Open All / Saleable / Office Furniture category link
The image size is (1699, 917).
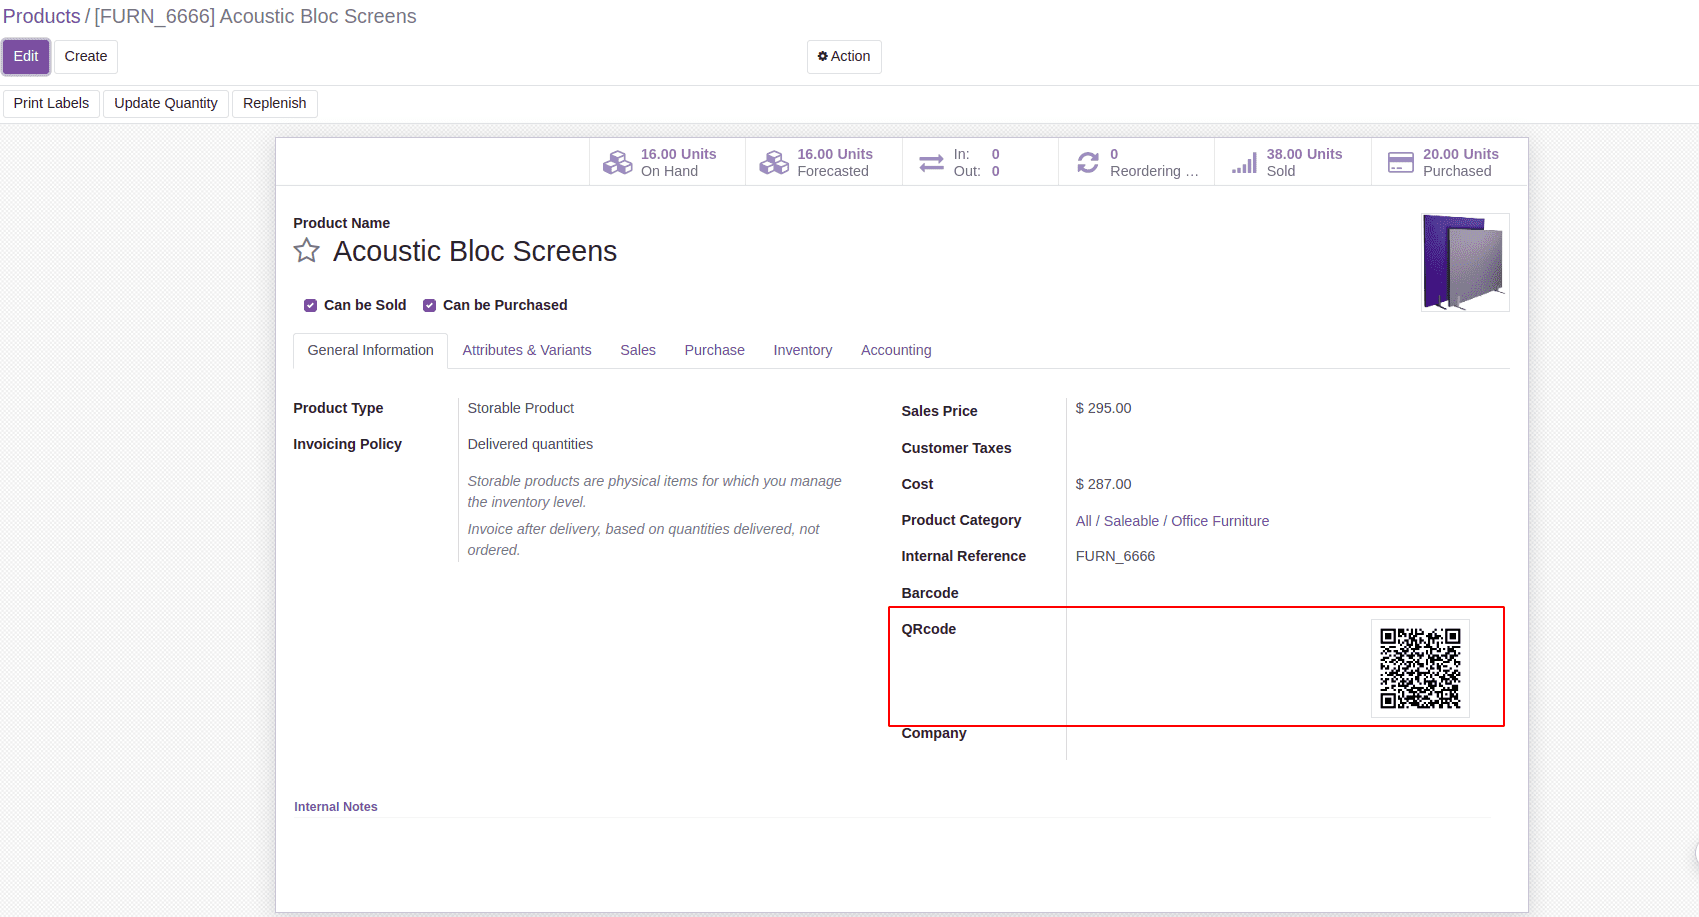click(1172, 521)
